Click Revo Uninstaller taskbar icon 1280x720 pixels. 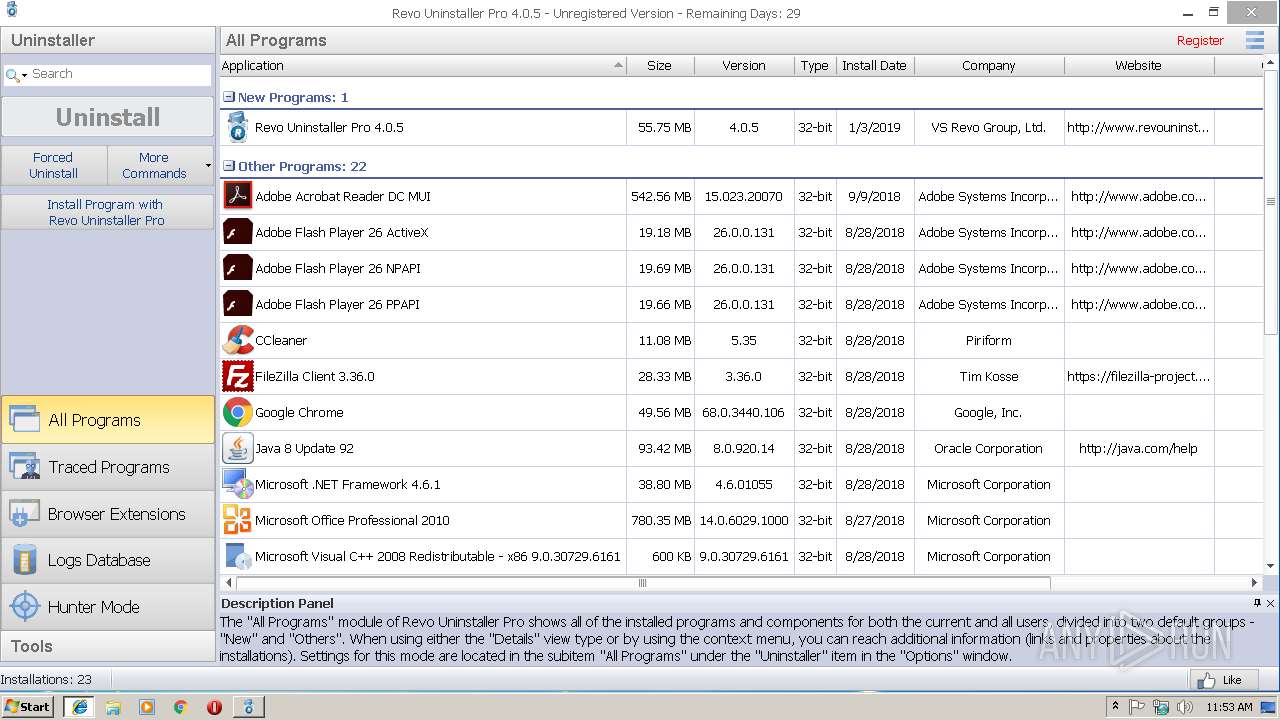pyautogui.click(x=248, y=707)
